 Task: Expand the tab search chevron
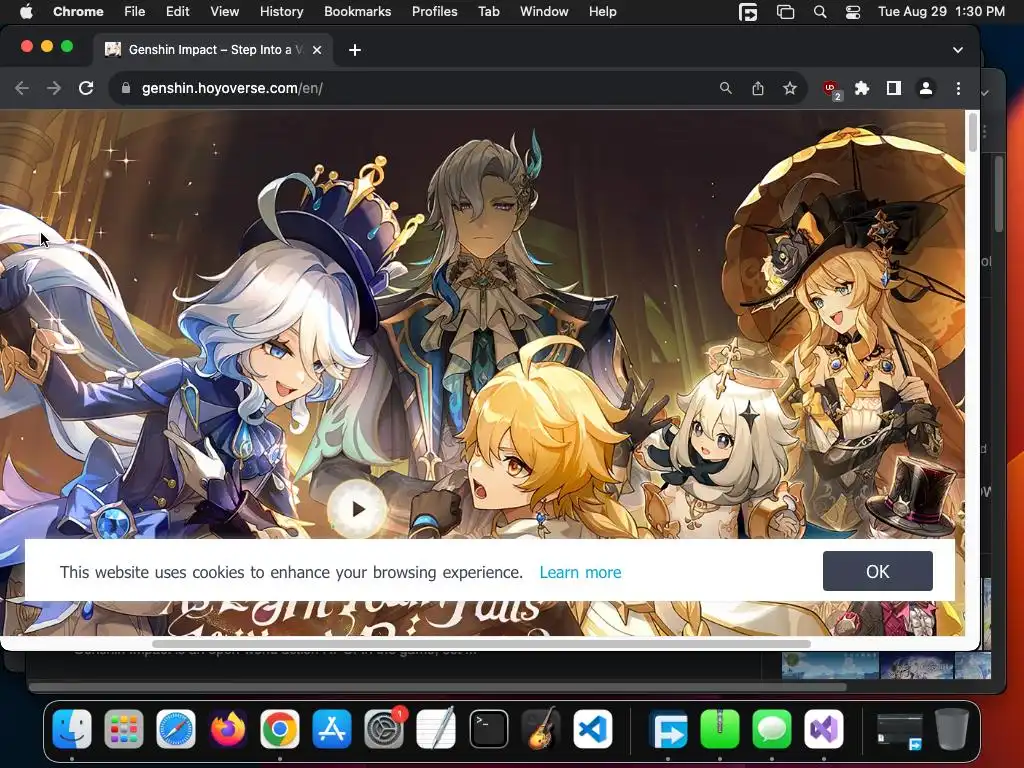click(x=957, y=50)
